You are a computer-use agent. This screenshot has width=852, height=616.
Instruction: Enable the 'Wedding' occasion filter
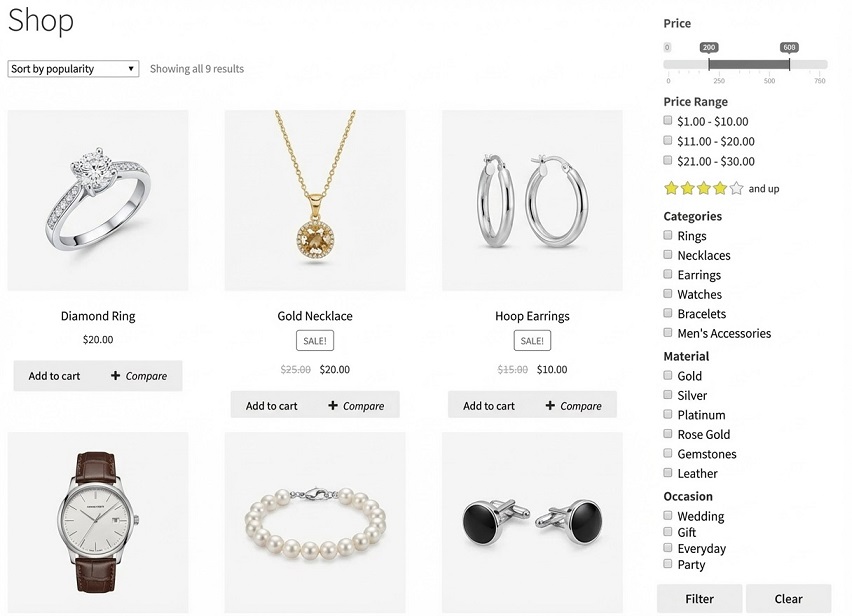(668, 516)
